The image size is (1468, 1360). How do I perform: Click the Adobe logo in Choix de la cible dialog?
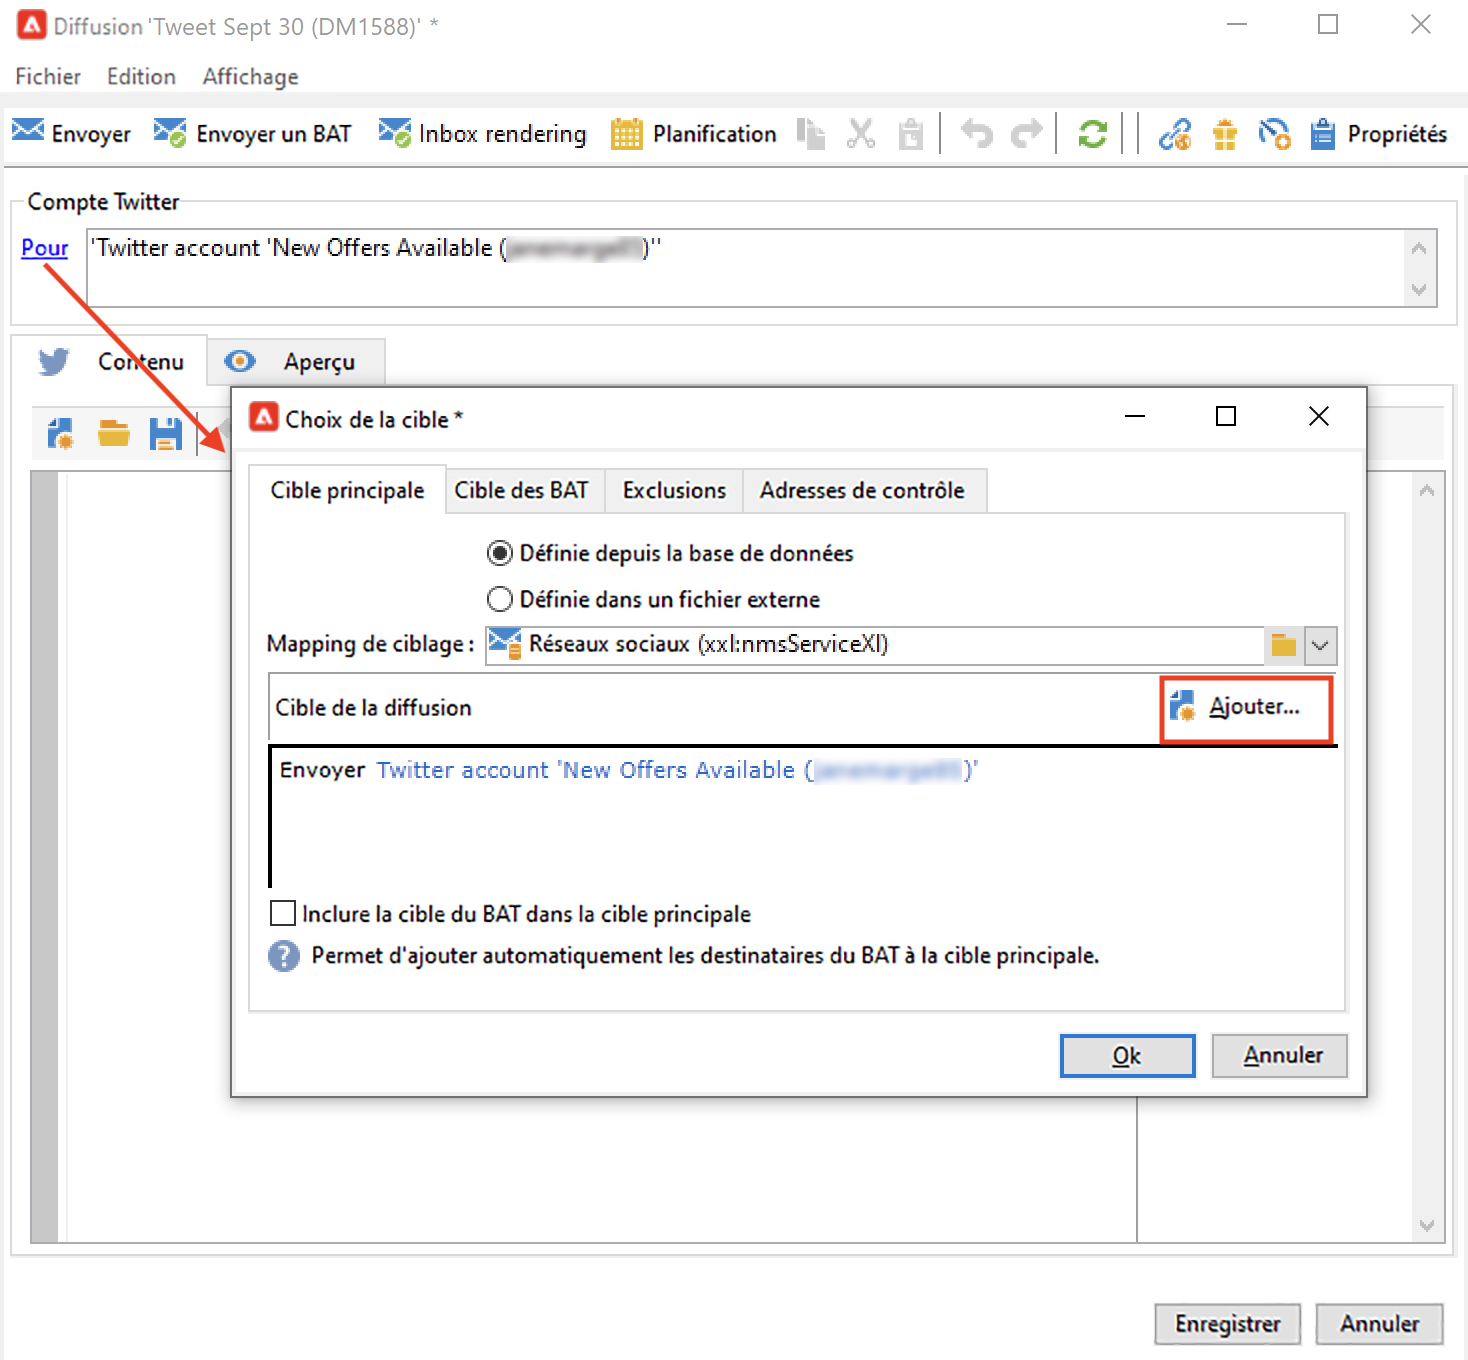pos(264,417)
